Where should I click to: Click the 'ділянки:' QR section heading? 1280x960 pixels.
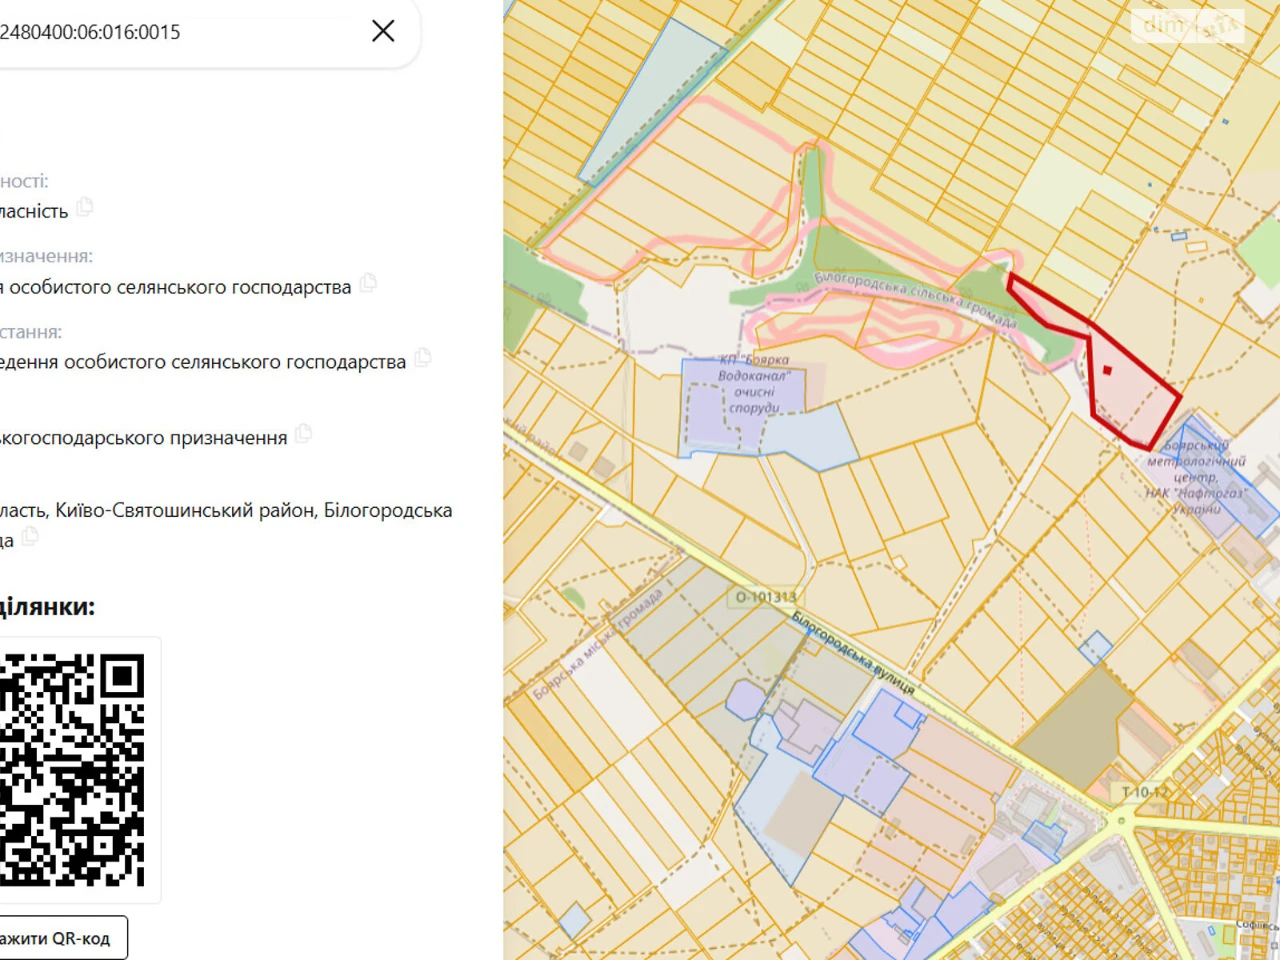coord(48,606)
